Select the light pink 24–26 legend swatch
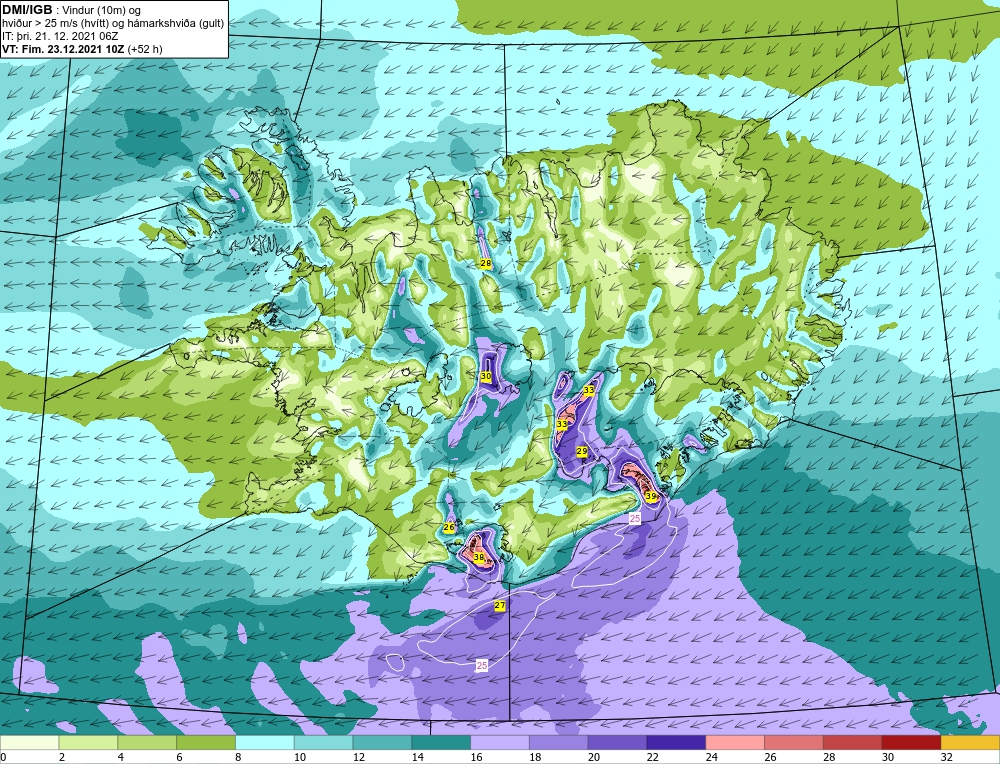Screen dimensions: 1000x764 [735, 743]
